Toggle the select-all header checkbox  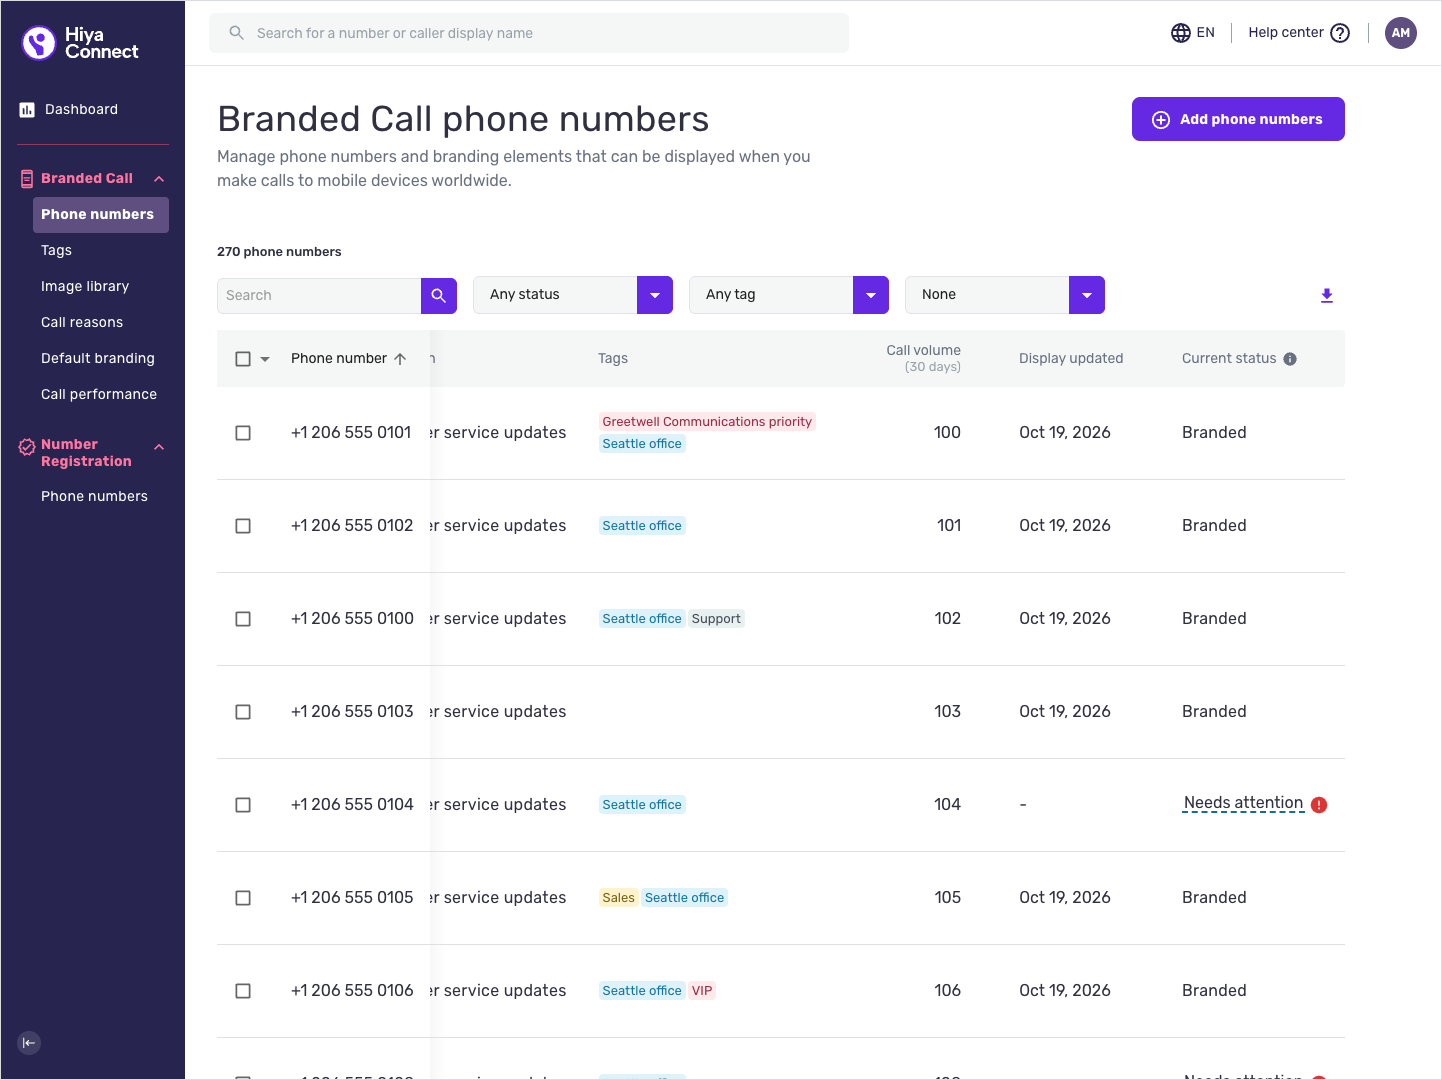(243, 359)
